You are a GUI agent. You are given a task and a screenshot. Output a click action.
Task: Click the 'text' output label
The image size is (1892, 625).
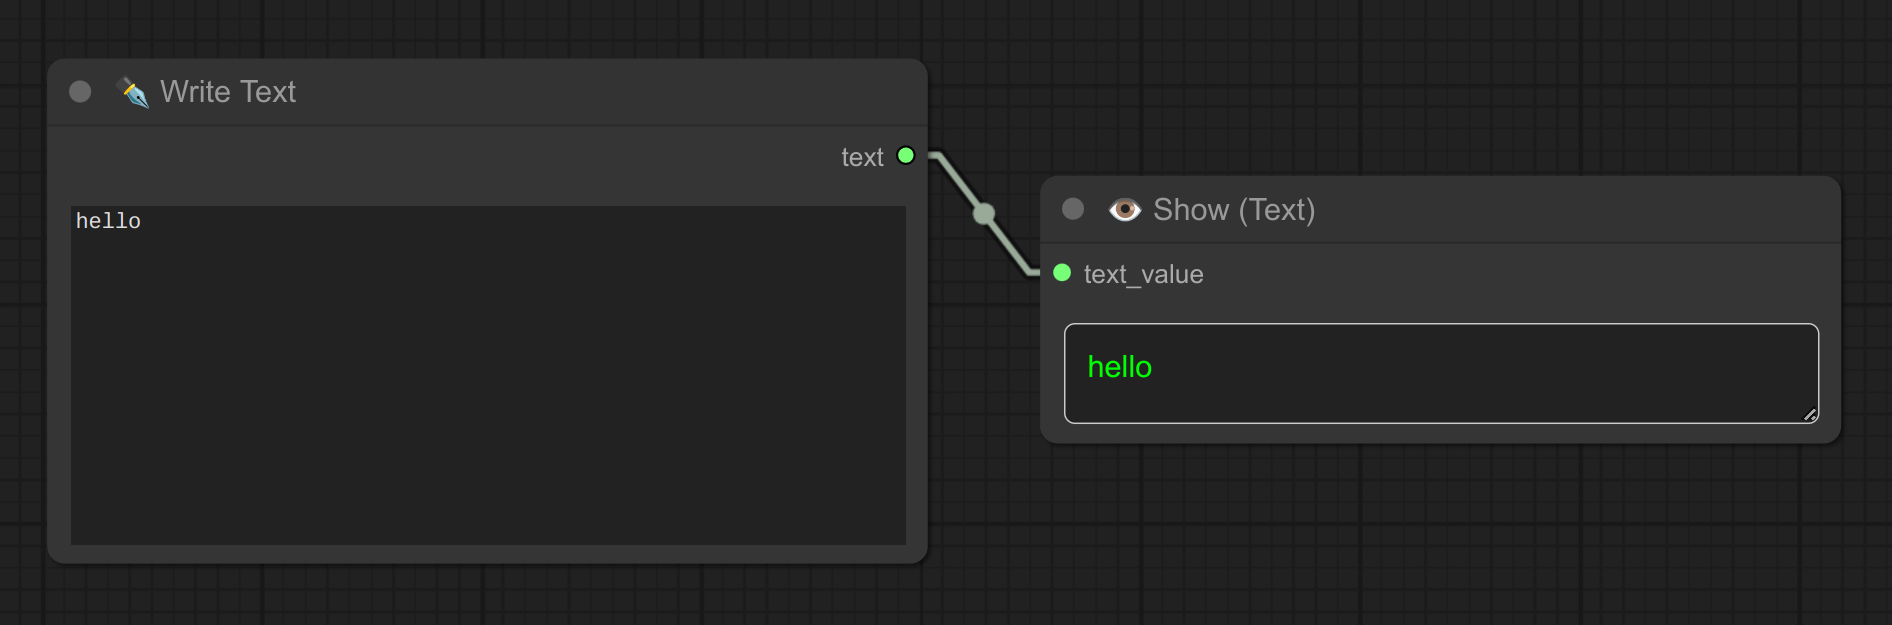click(862, 157)
